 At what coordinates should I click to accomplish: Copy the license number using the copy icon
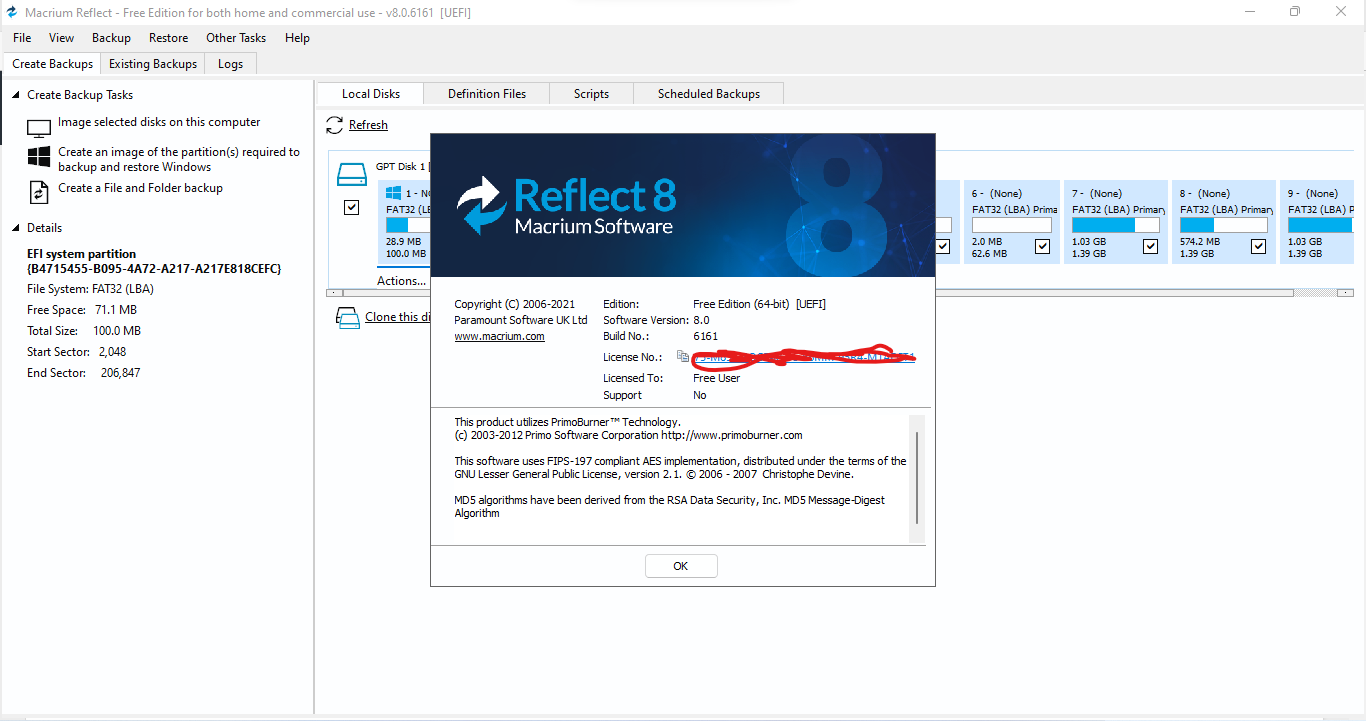683,356
